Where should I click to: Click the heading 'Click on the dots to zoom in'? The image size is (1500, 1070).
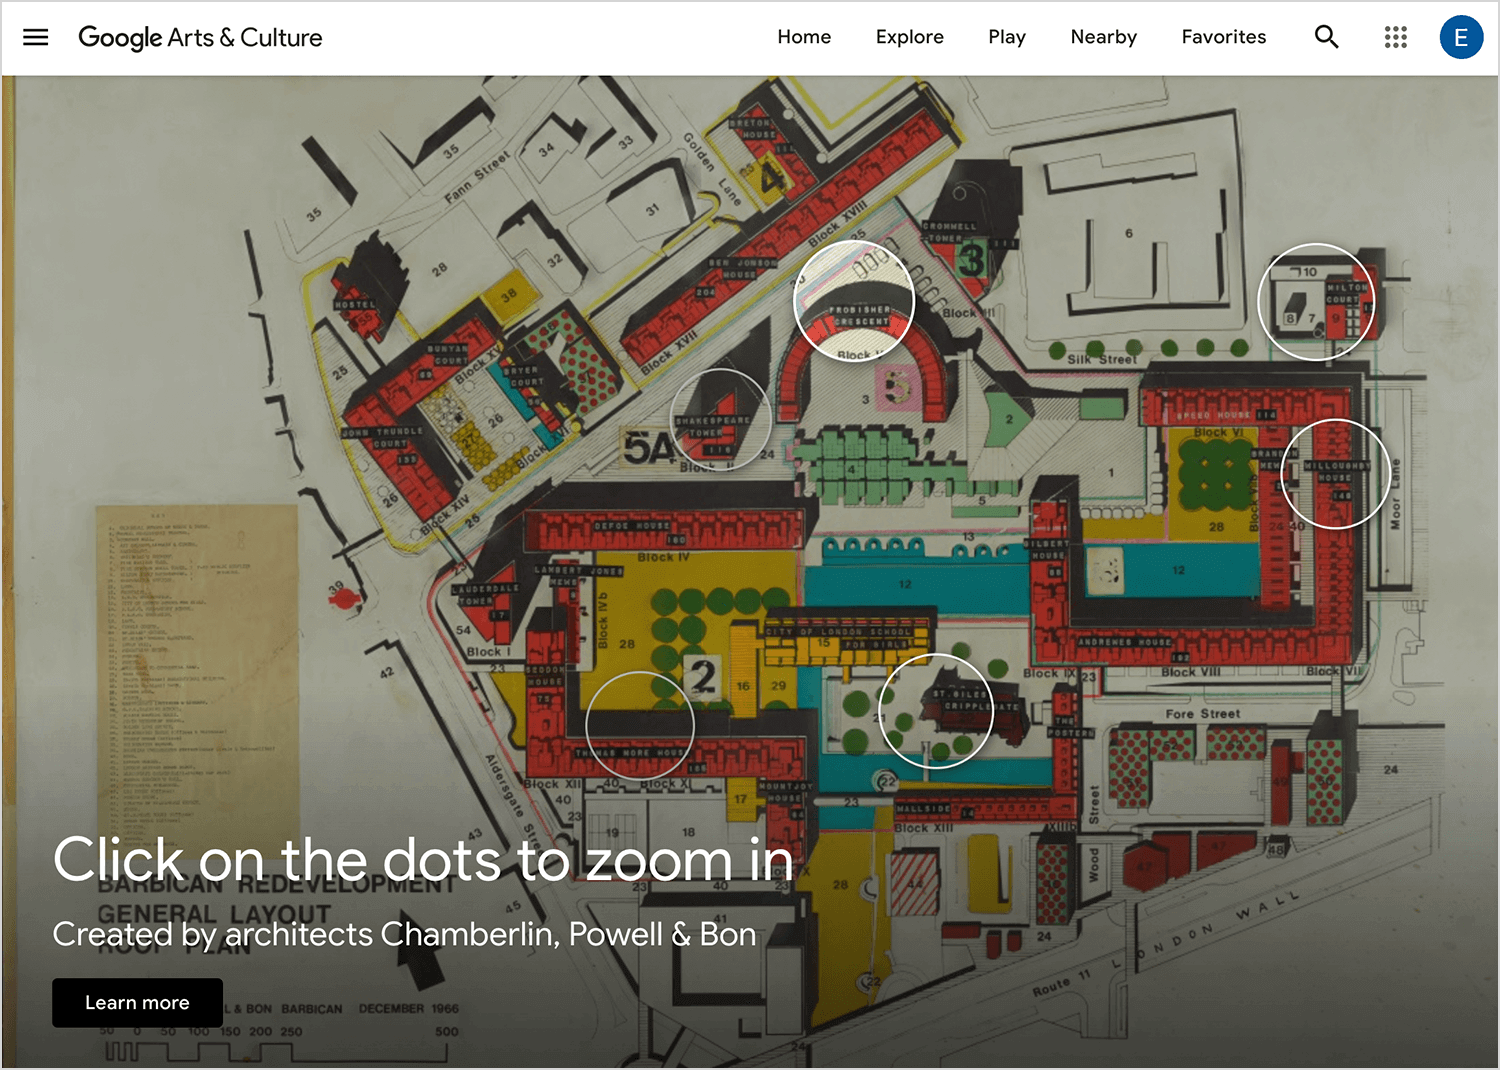(423, 859)
